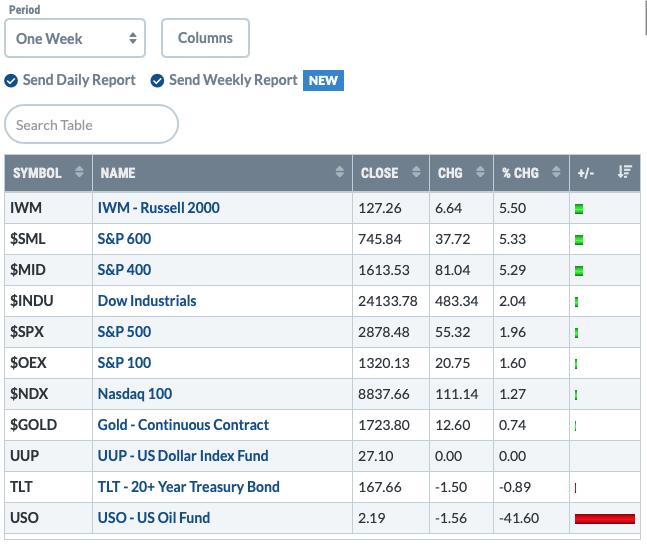The image size is (647, 545).
Task: Sort table by CHG column arrows
Action: (x=480, y=171)
